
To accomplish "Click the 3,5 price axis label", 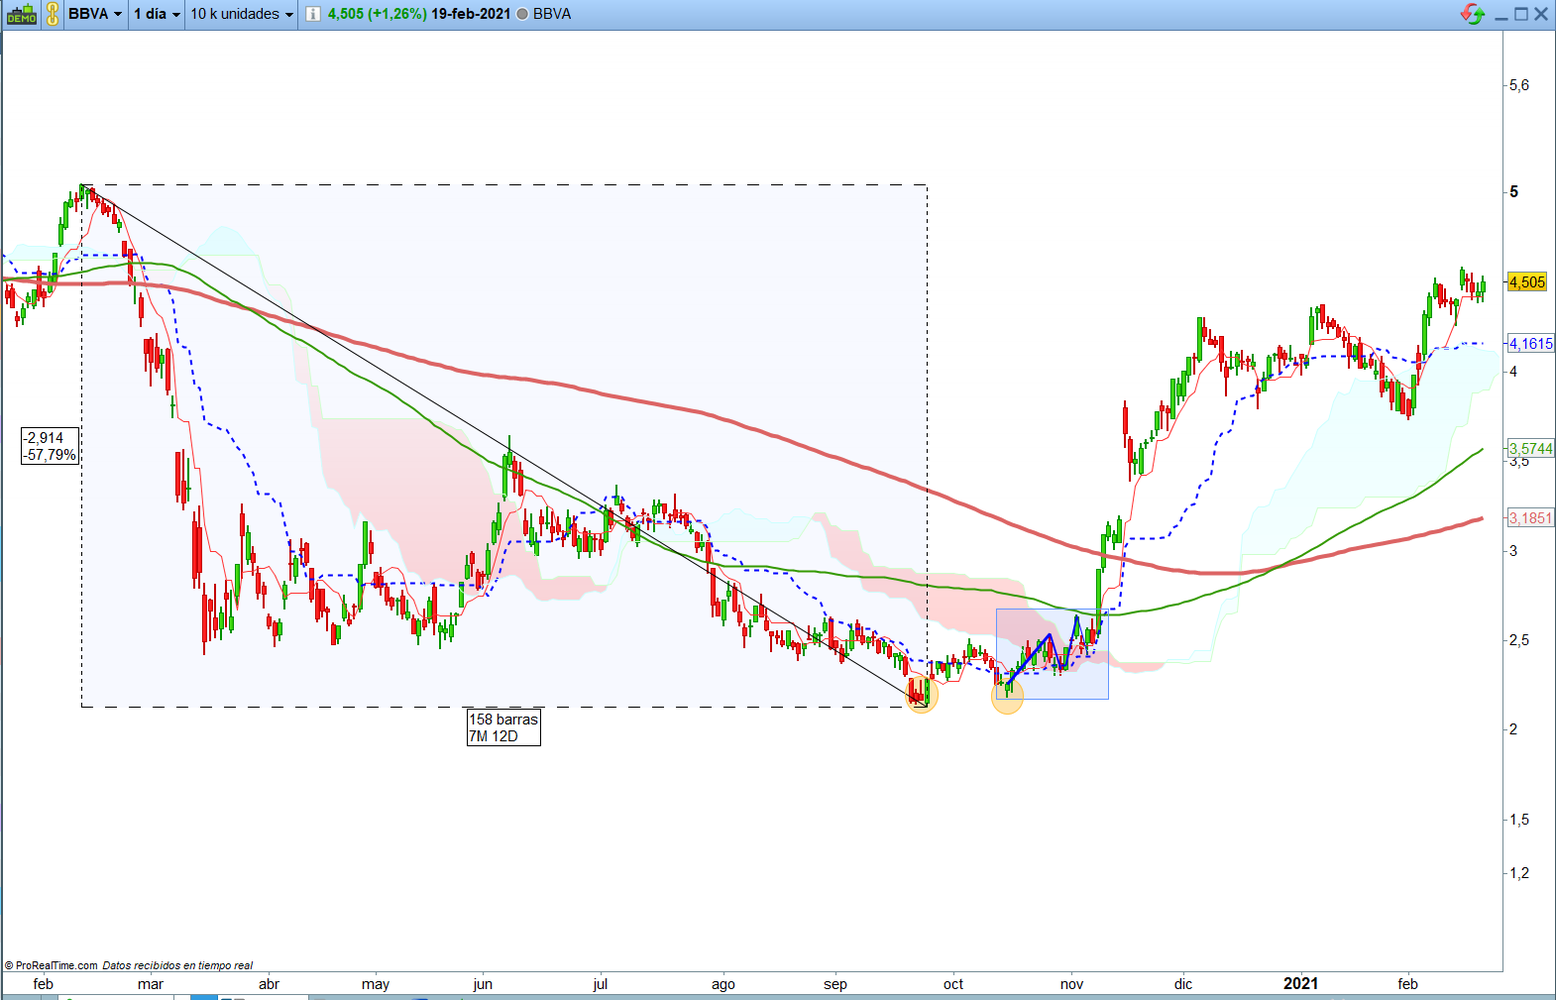I will coord(1519,462).
